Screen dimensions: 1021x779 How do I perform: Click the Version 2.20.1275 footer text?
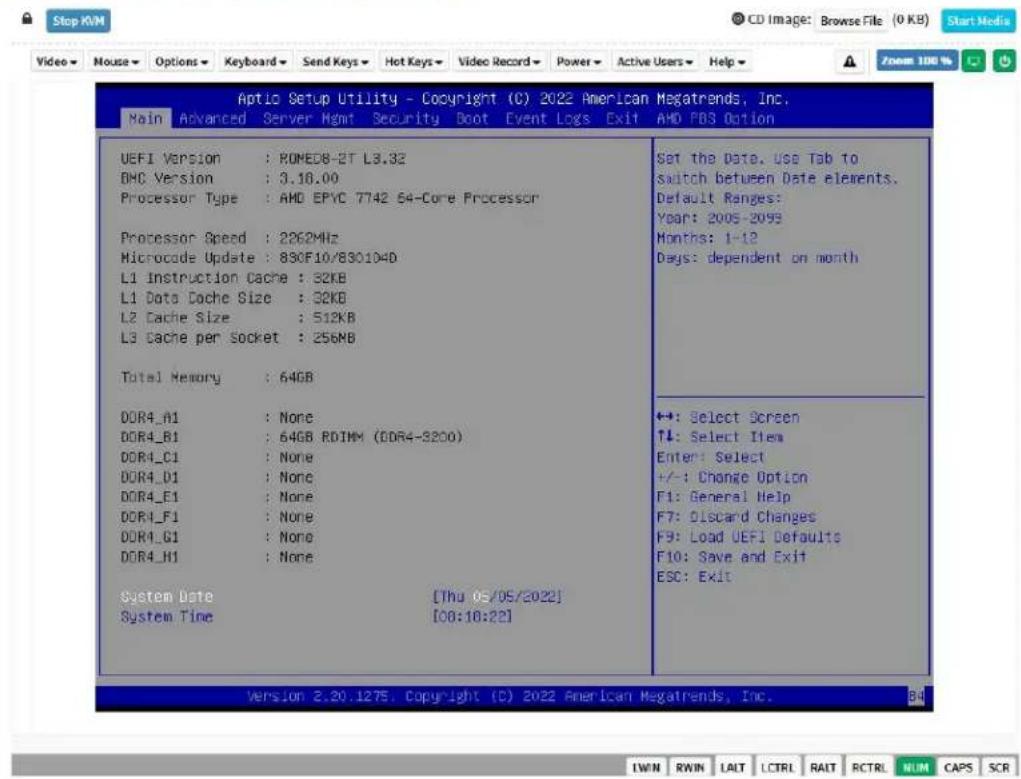pos(509,696)
